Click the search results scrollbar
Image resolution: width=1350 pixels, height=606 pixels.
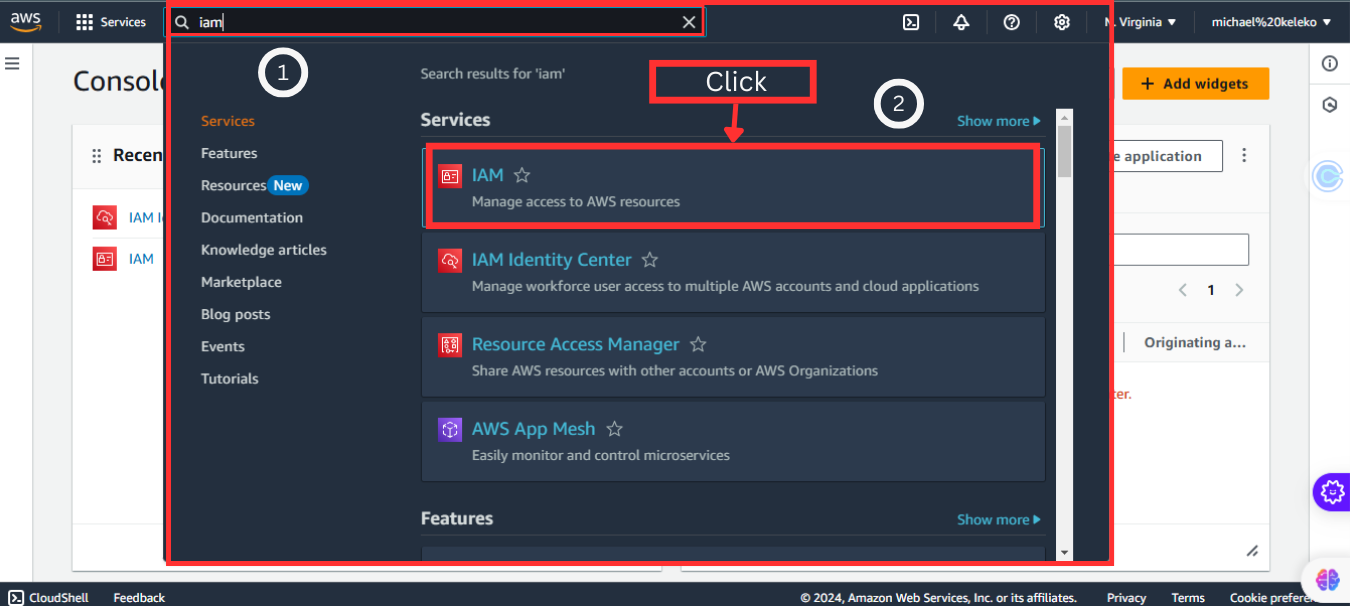(1064, 151)
